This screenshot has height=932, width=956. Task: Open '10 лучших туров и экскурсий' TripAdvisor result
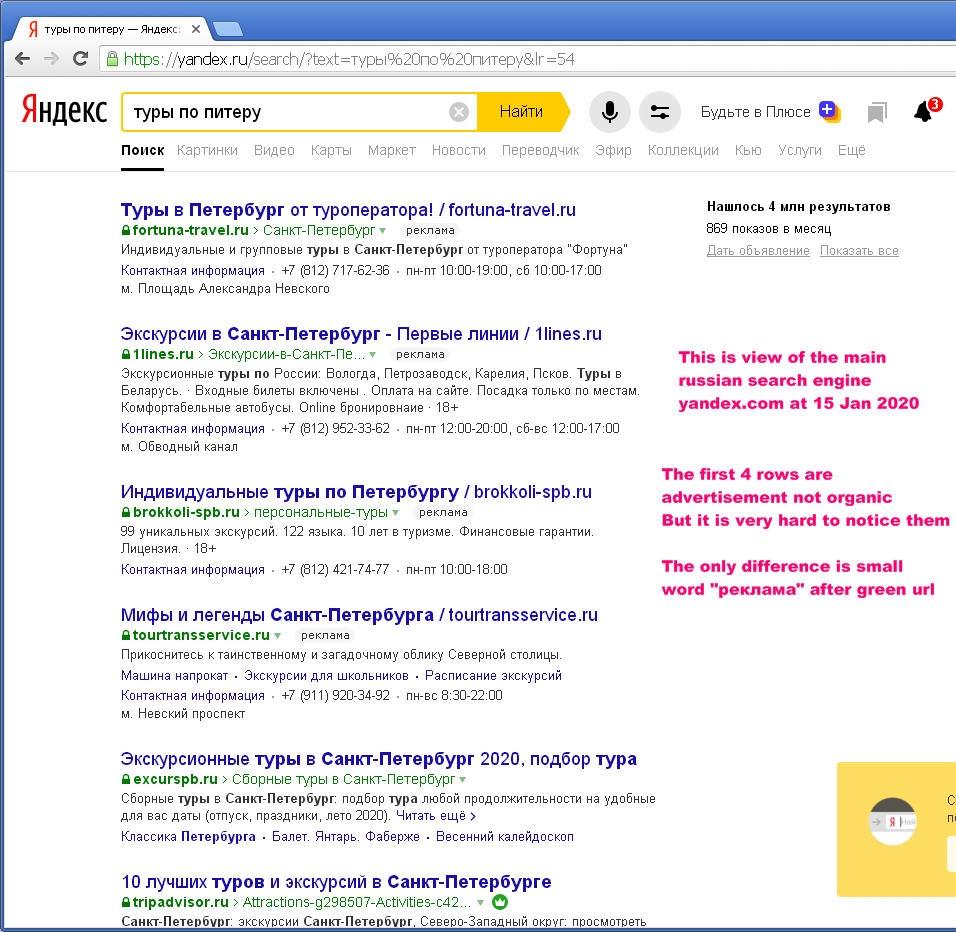pos(336,882)
